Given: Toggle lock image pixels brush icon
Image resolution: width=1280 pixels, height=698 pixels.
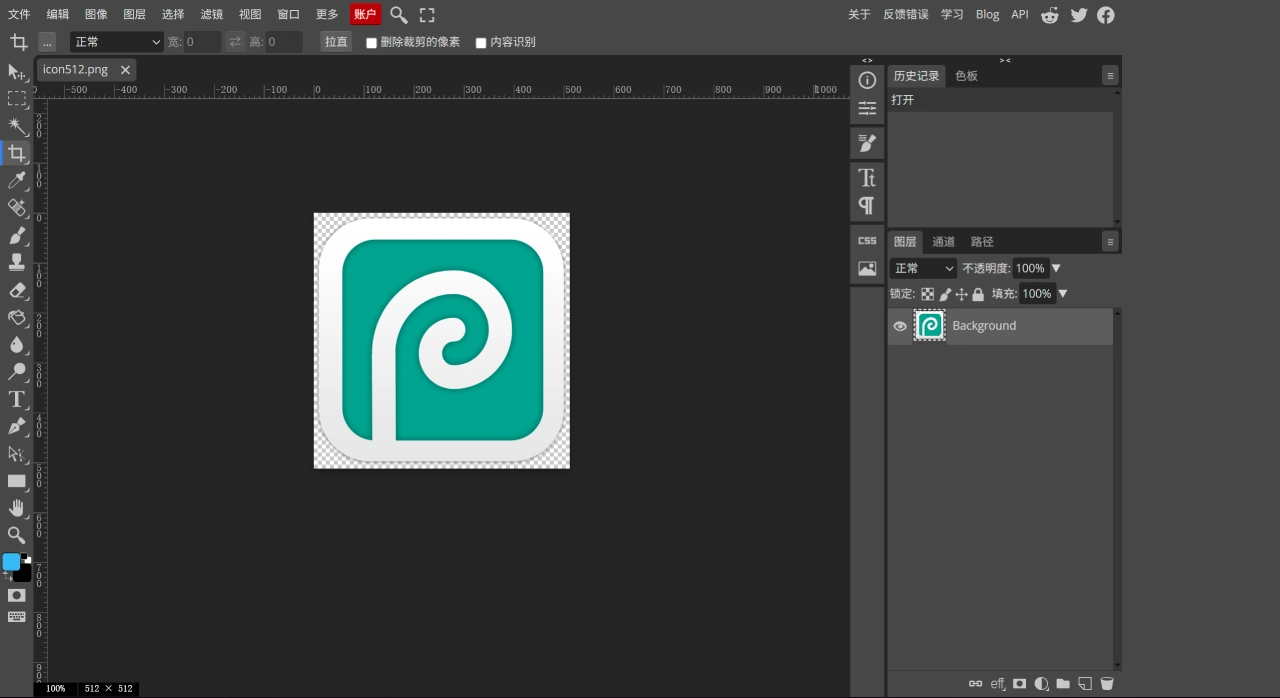Looking at the screenshot, I should pos(945,294).
